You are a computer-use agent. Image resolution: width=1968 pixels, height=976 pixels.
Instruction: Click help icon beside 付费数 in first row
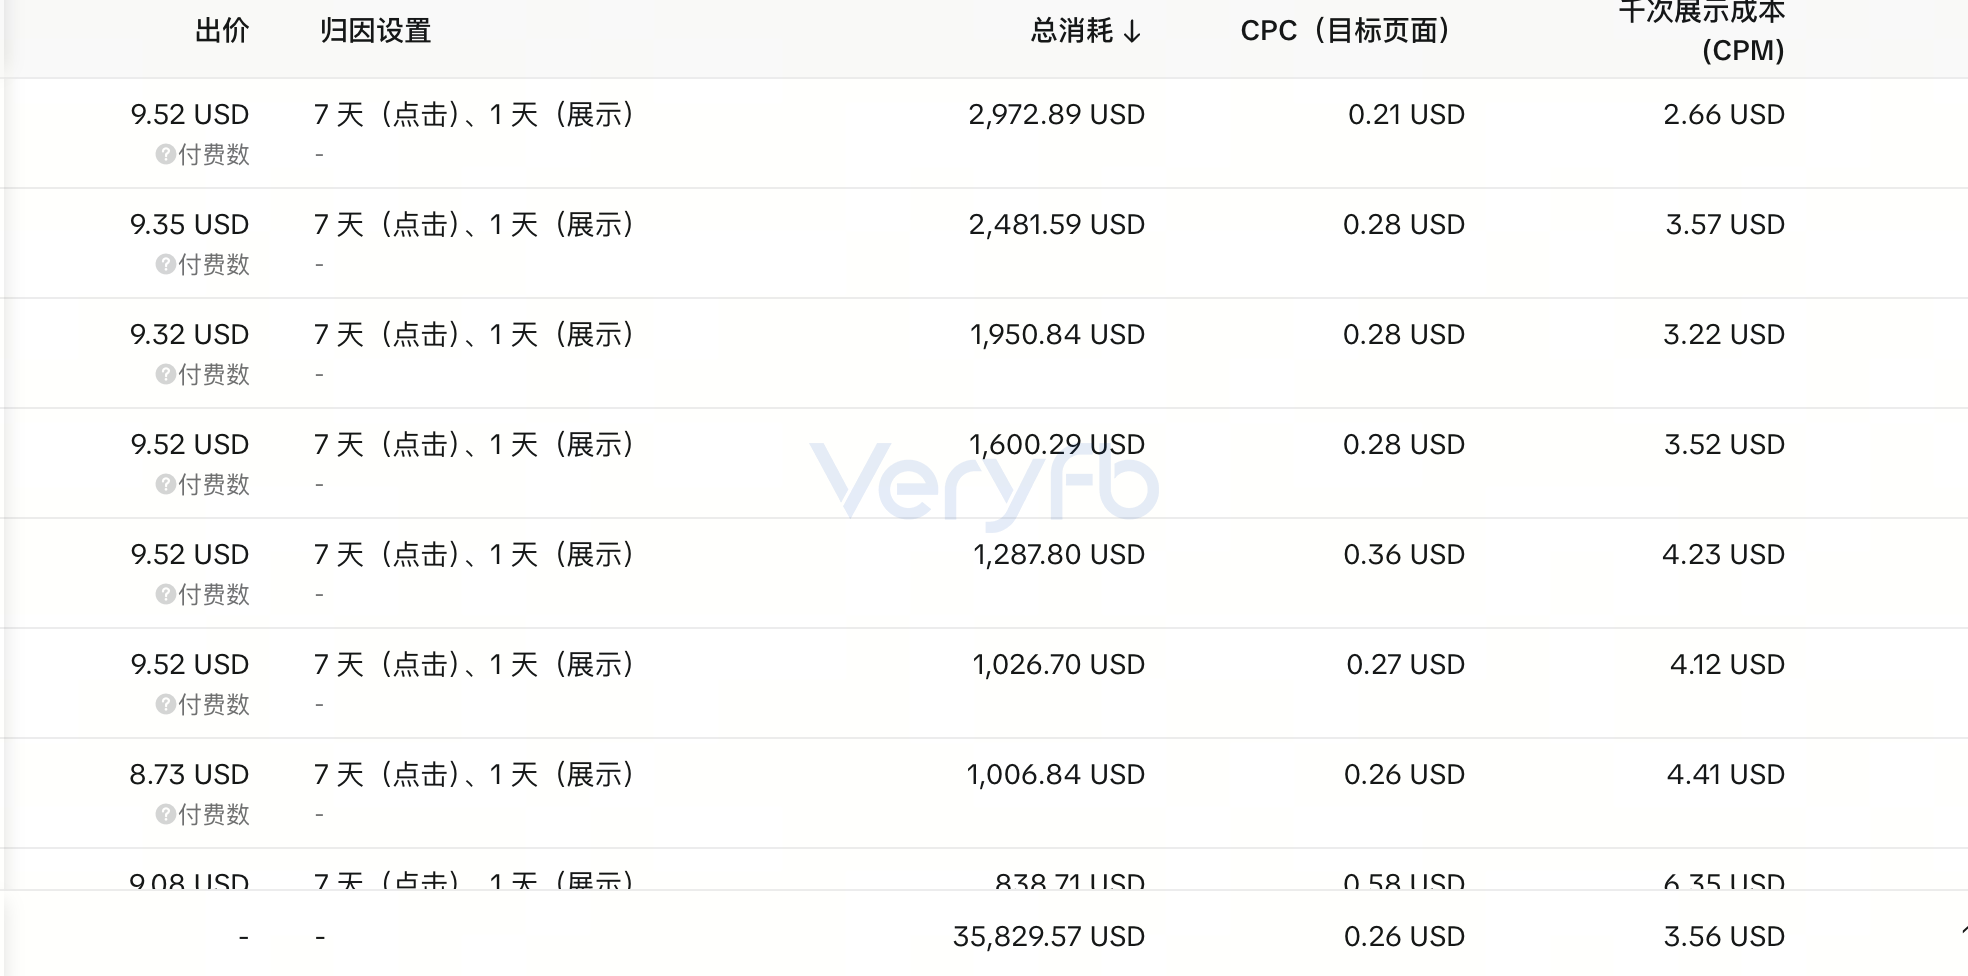click(165, 155)
